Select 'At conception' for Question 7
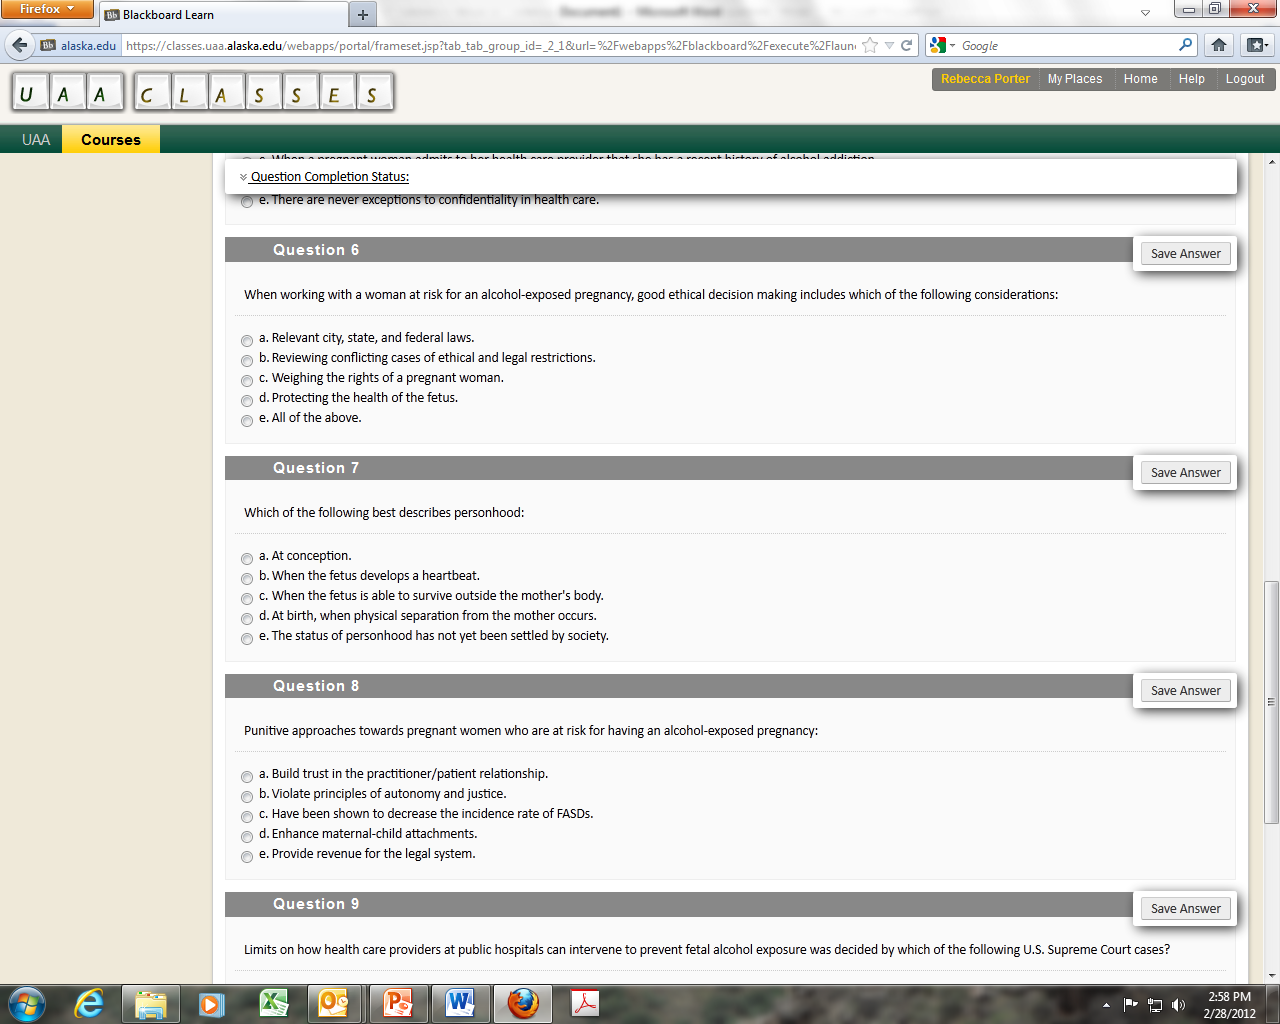1280x1024 pixels. (247, 559)
